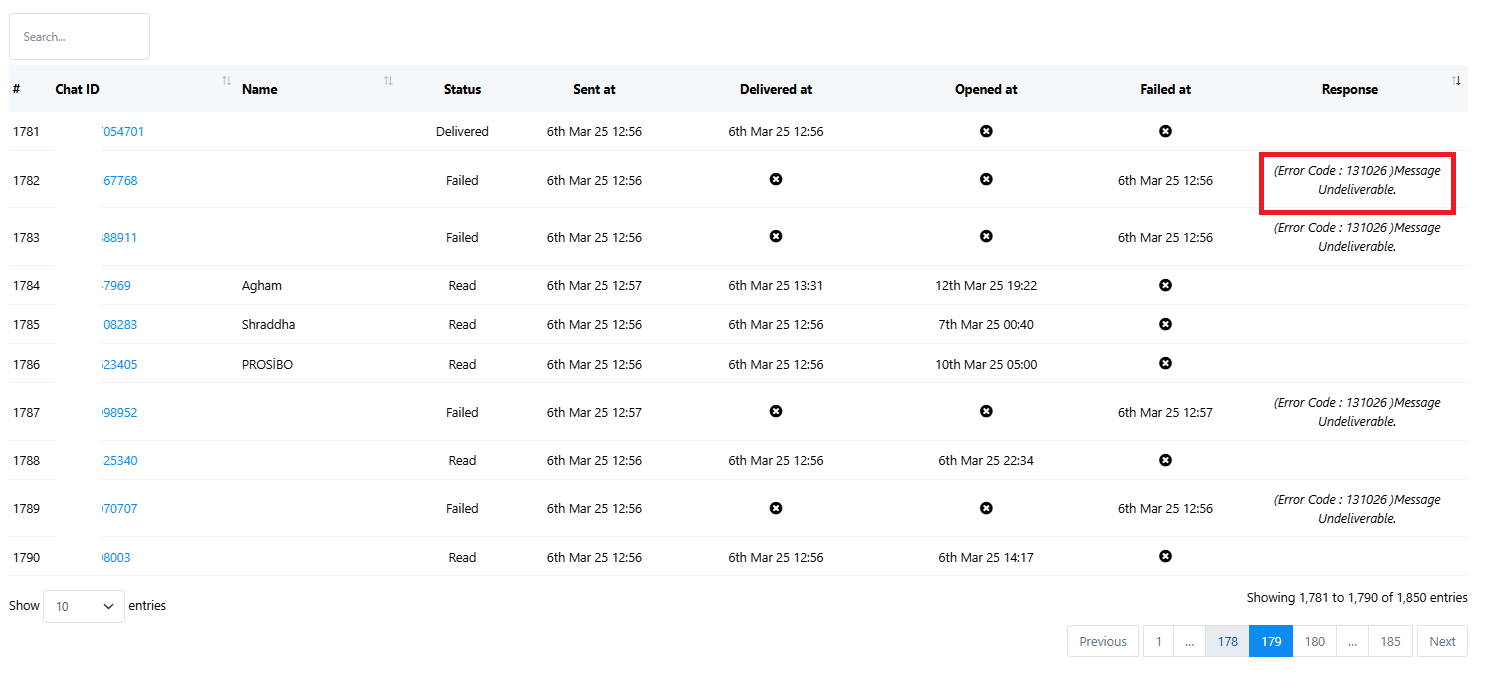Click Opened-at cross icon in row 1787
1489x688 pixels.
[986, 411]
